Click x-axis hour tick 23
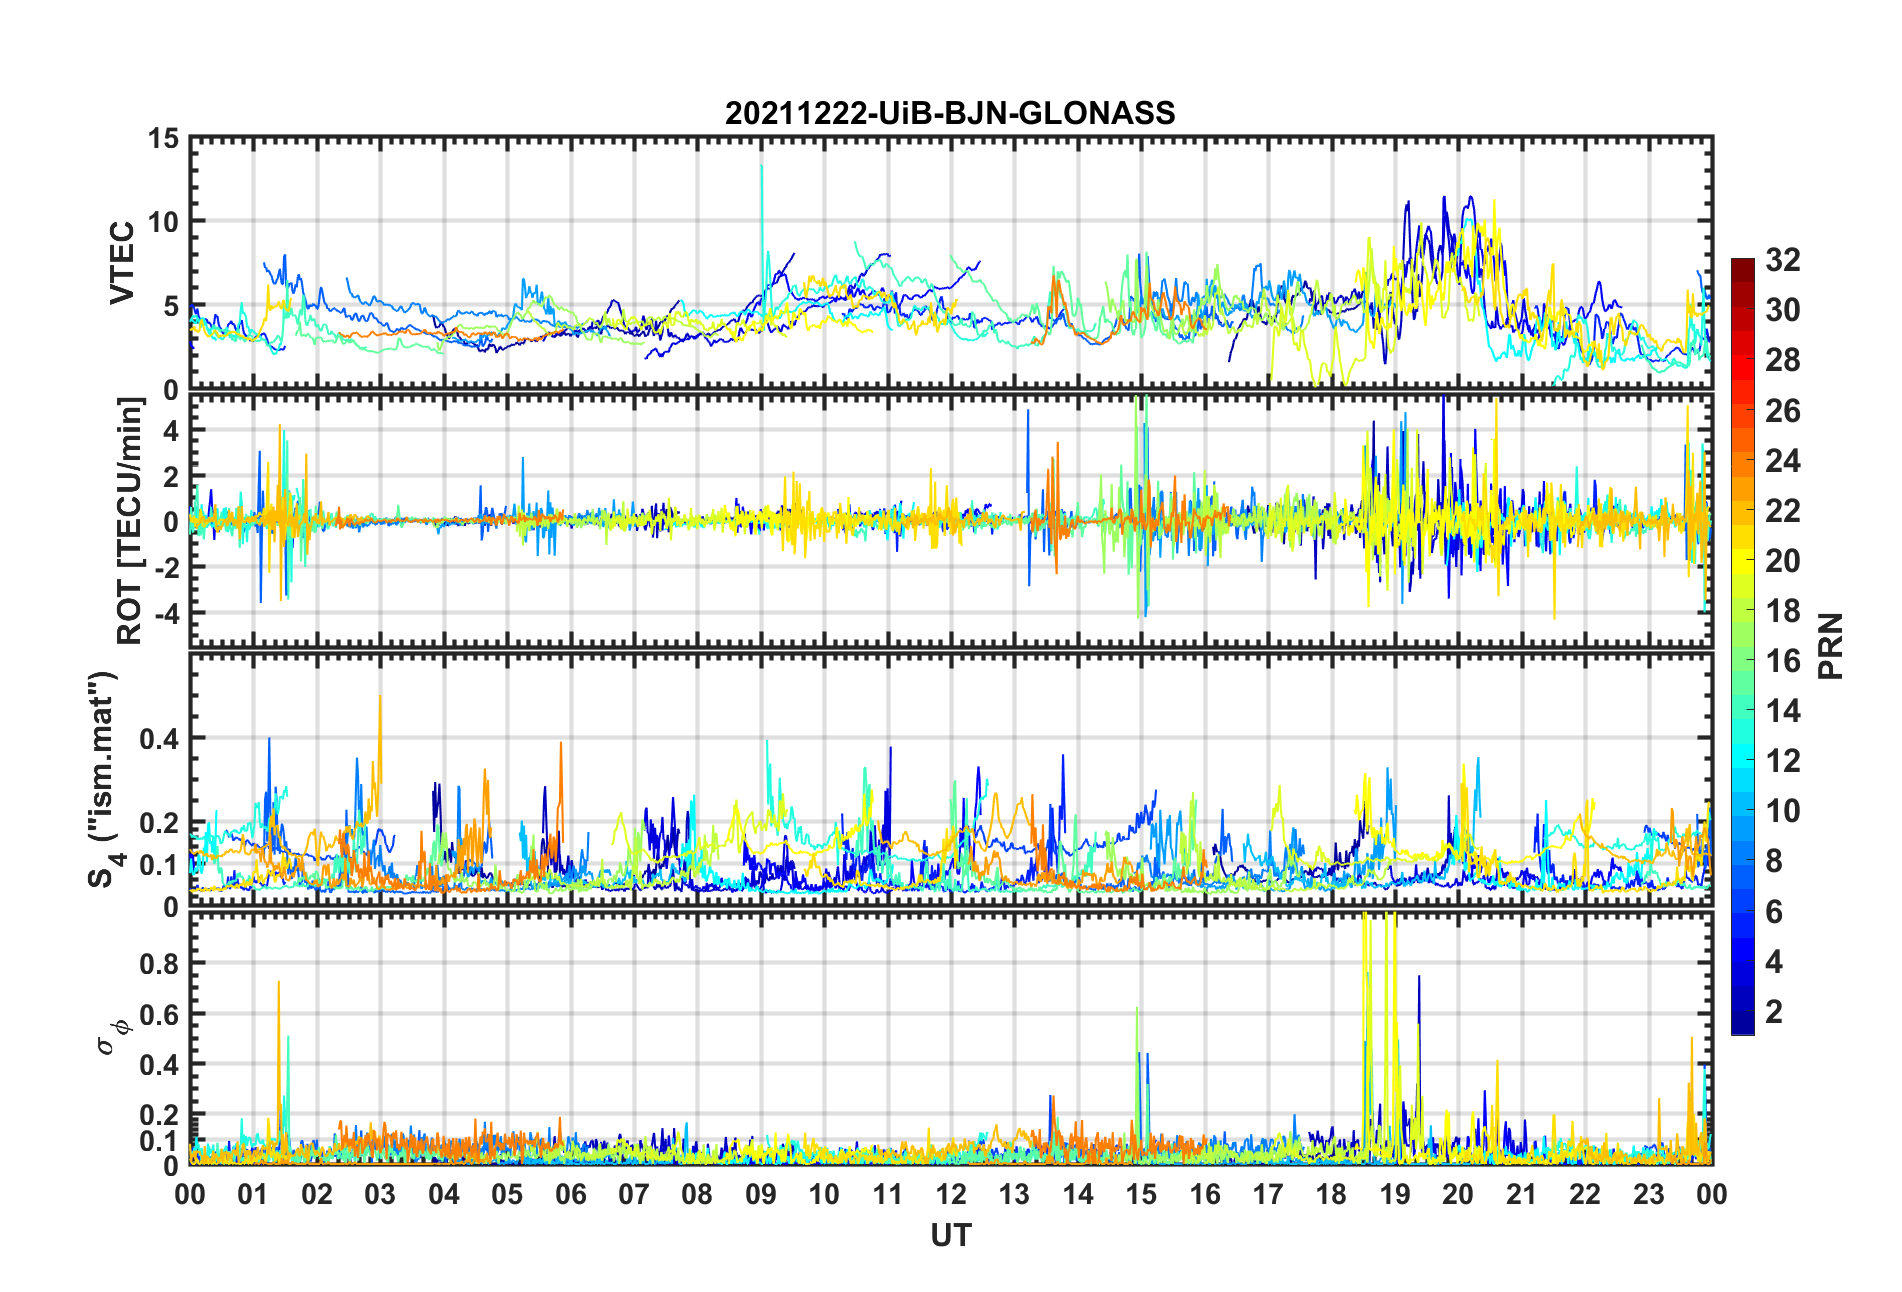Viewport: 1902px width, 1292px height. [x=1649, y=1194]
